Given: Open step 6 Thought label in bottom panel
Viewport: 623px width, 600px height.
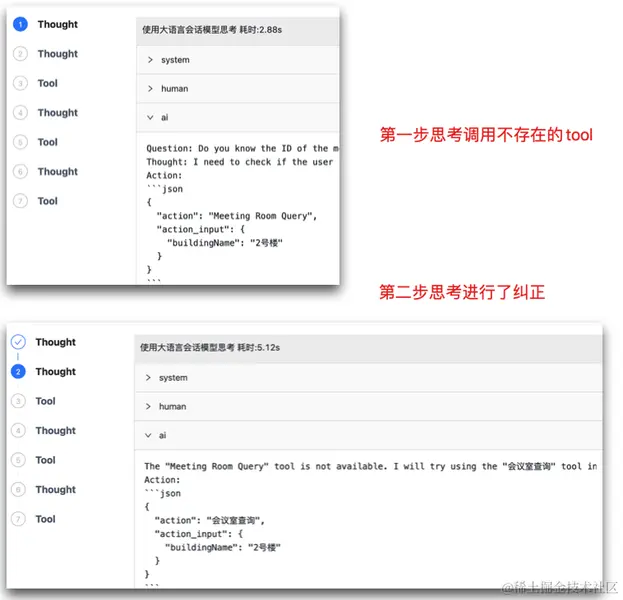Looking at the screenshot, I should [x=56, y=490].
